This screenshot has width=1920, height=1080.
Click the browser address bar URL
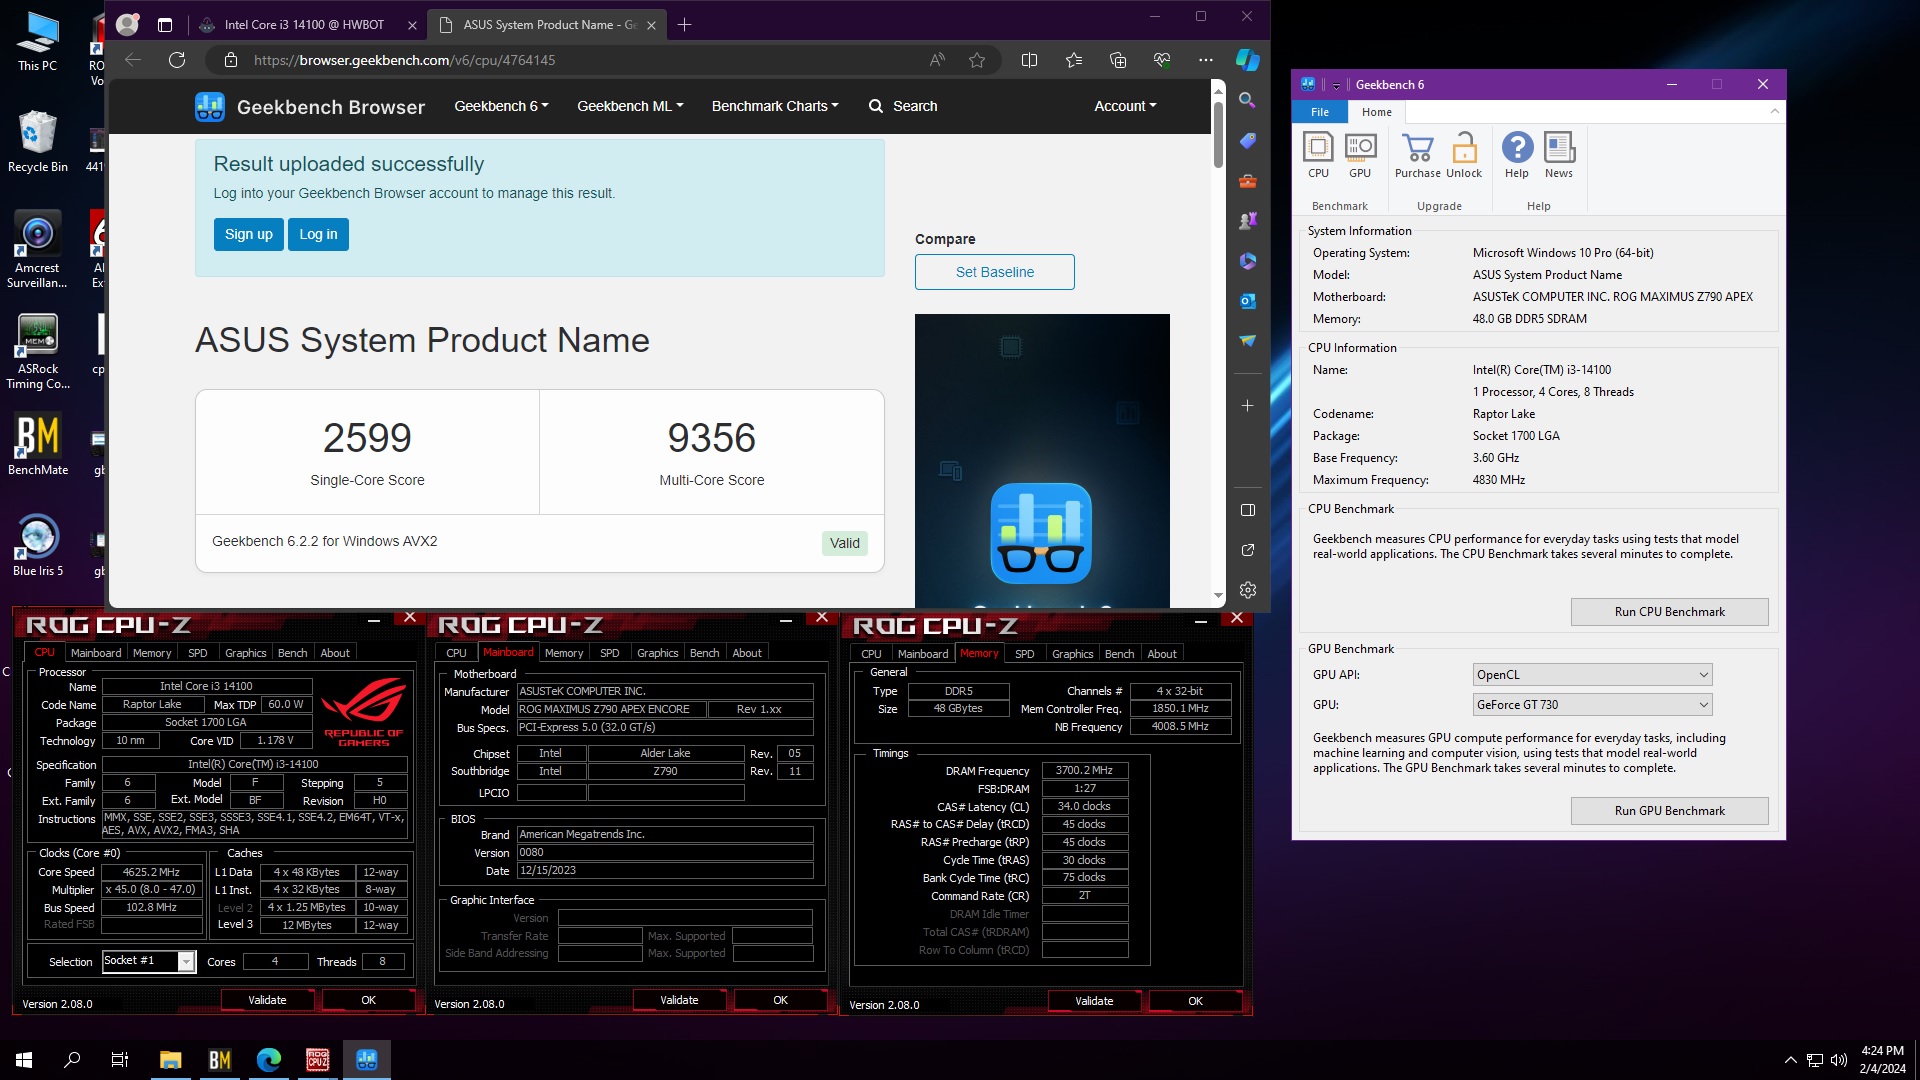(404, 60)
